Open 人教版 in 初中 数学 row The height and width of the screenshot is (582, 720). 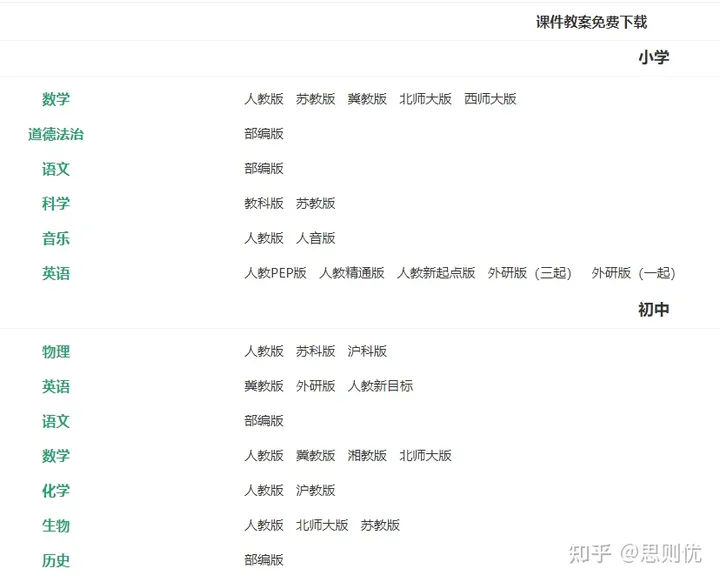264,456
